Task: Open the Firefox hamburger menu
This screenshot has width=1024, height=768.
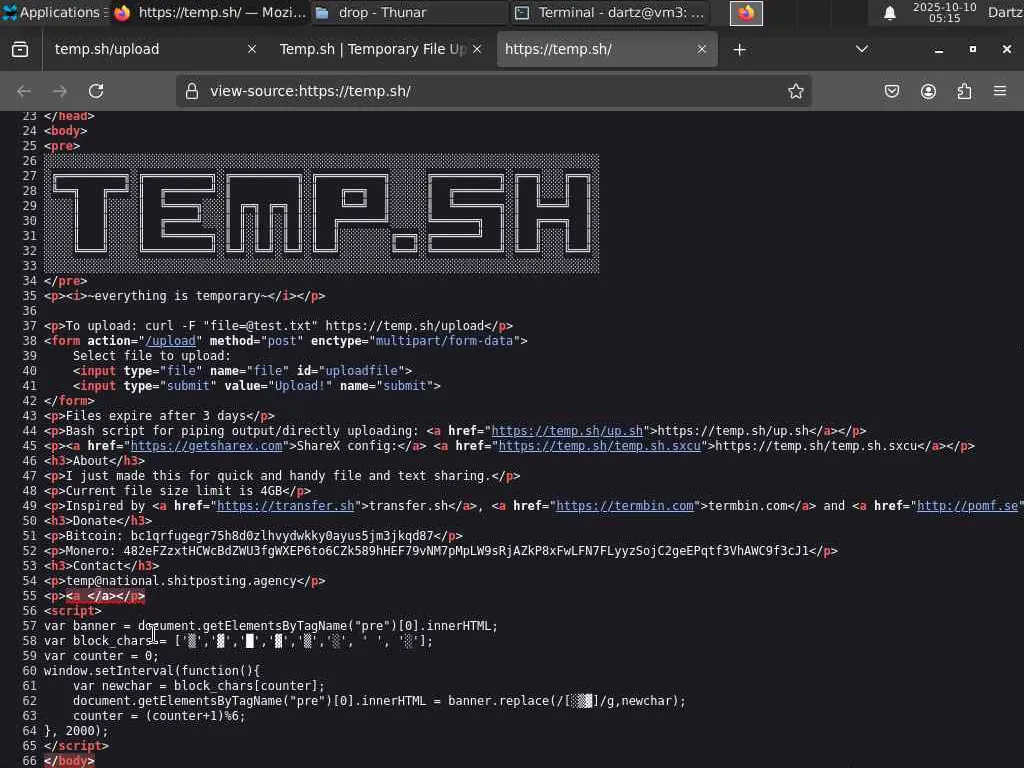Action: pyautogui.click(x=1000, y=91)
